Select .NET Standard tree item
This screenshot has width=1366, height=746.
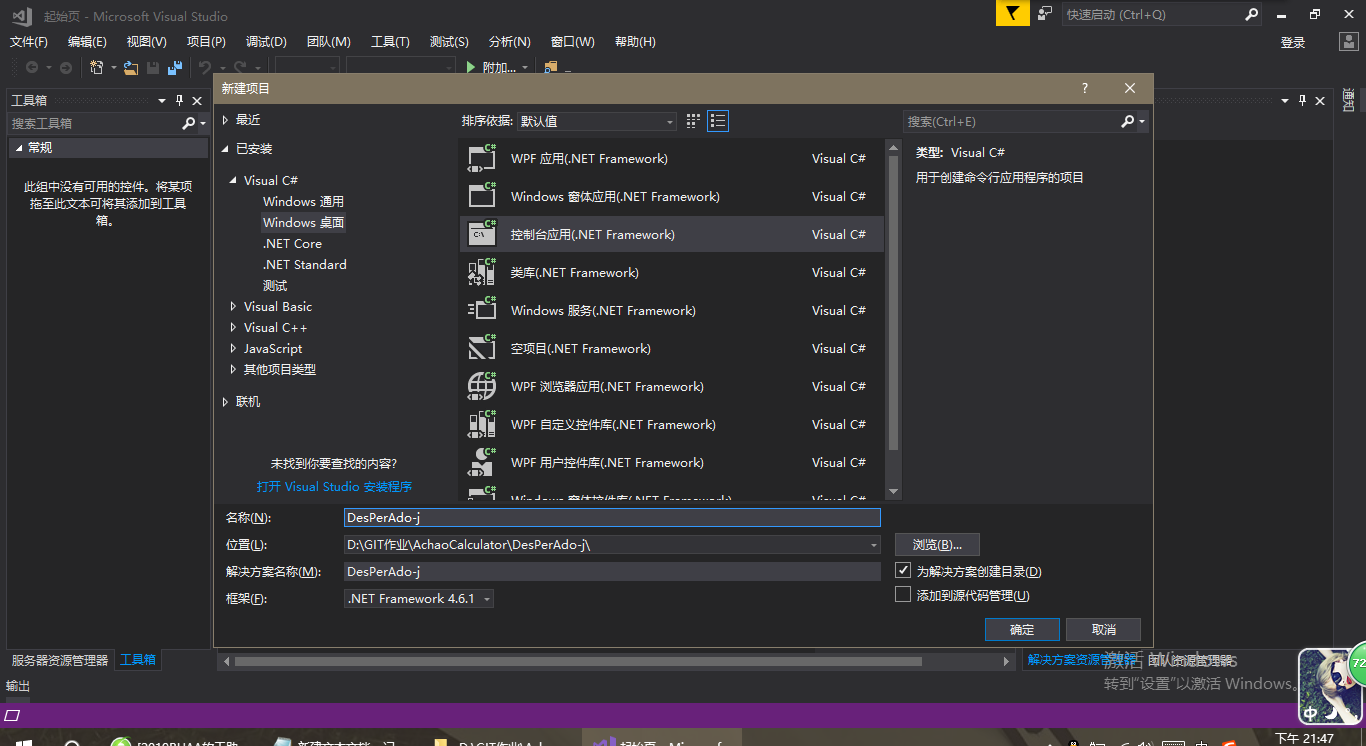[x=305, y=265]
